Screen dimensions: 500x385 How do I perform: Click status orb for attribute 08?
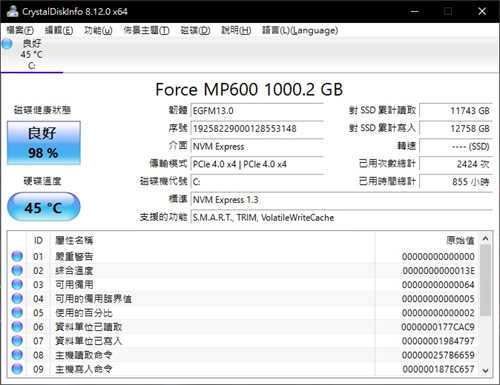(17, 355)
